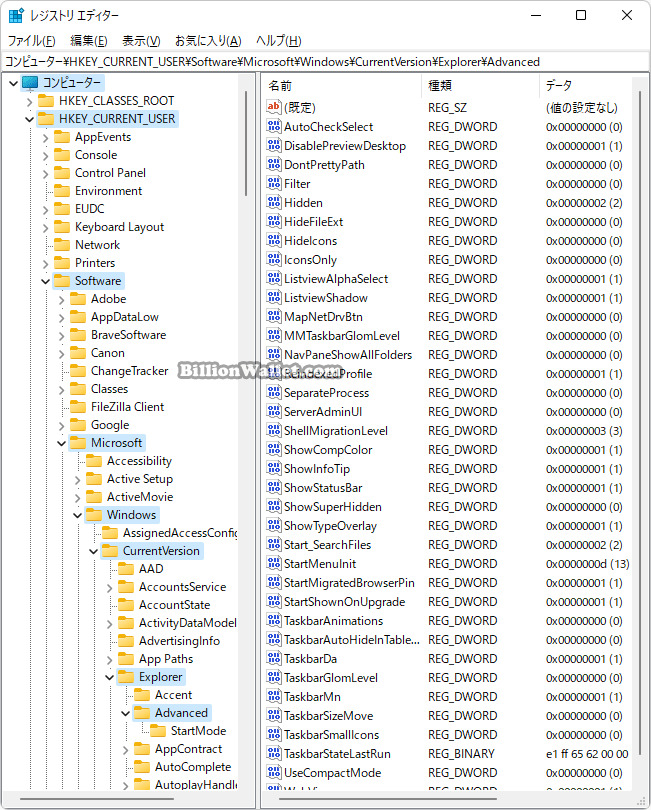Click the DWORD icon beside TaskbarSmallIcons
Viewport: 651px width, 810px height.
pyautogui.click(x=274, y=734)
